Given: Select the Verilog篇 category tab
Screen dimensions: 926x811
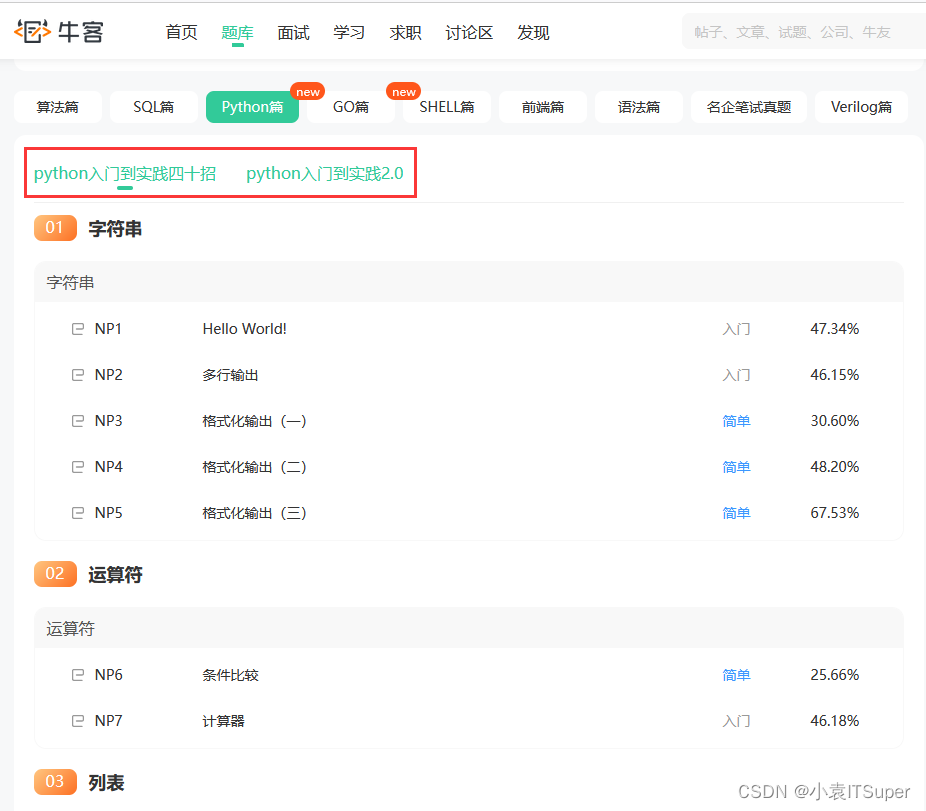Looking at the screenshot, I should (x=861, y=107).
